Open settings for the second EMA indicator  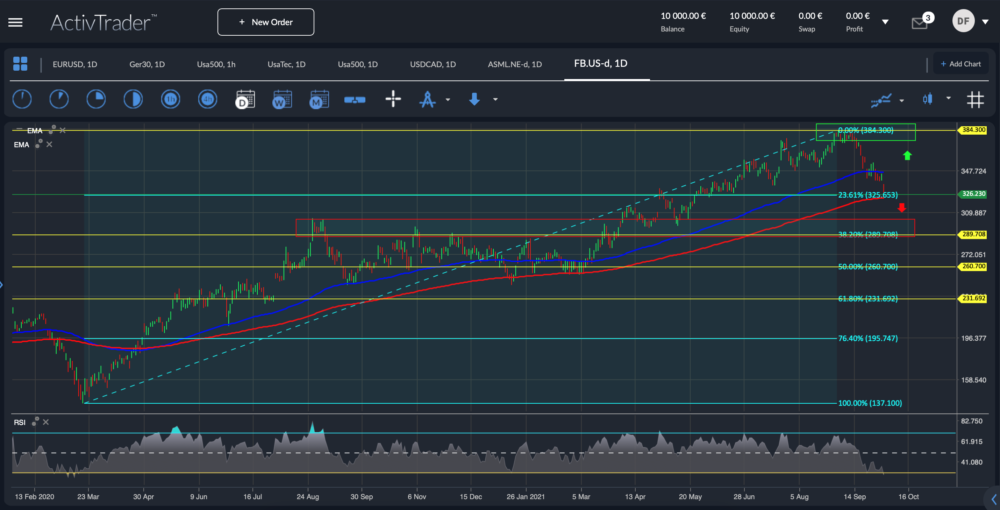click(x=38, y=143)
